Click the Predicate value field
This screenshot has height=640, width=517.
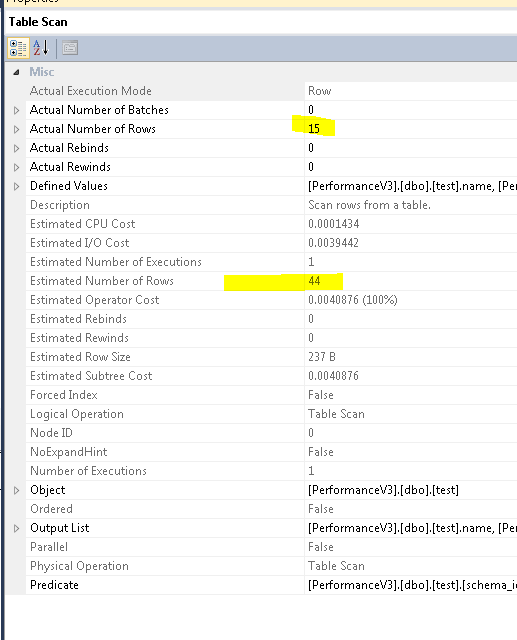(411, 585)
